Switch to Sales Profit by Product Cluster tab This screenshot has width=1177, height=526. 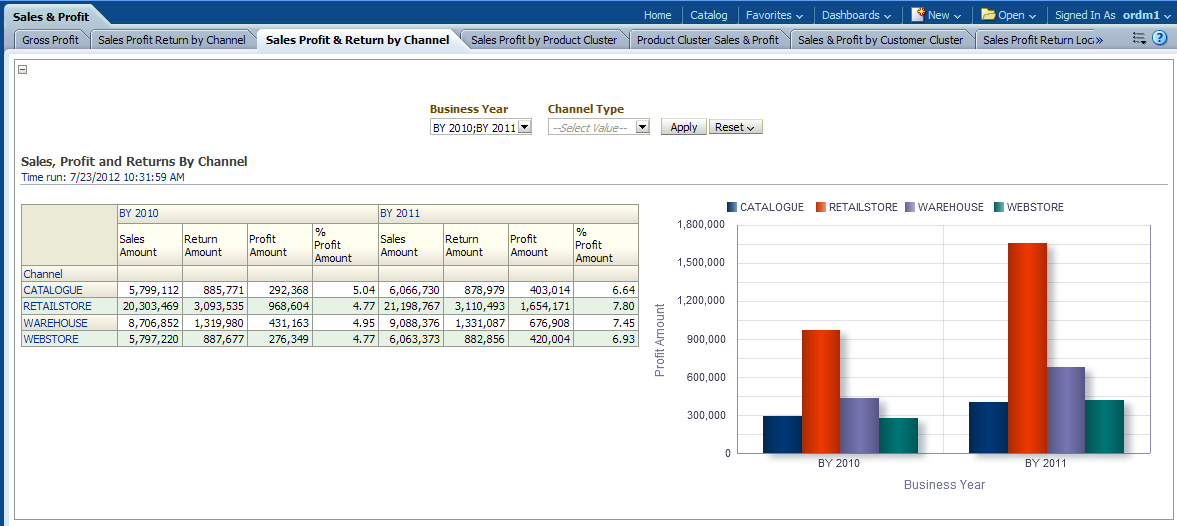point(544,40)
